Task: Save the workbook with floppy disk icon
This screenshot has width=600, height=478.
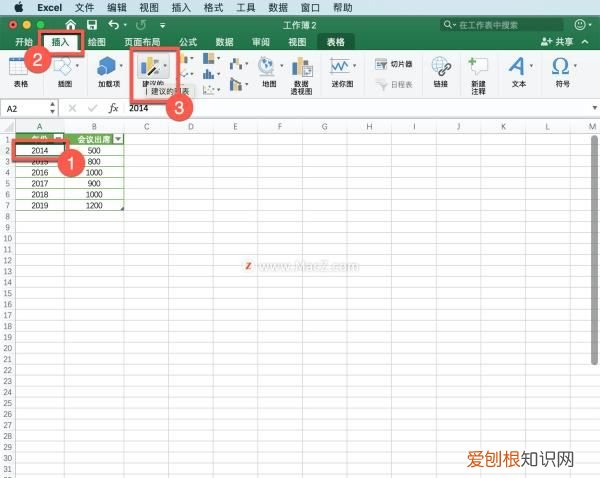Action: click(92, 25)
